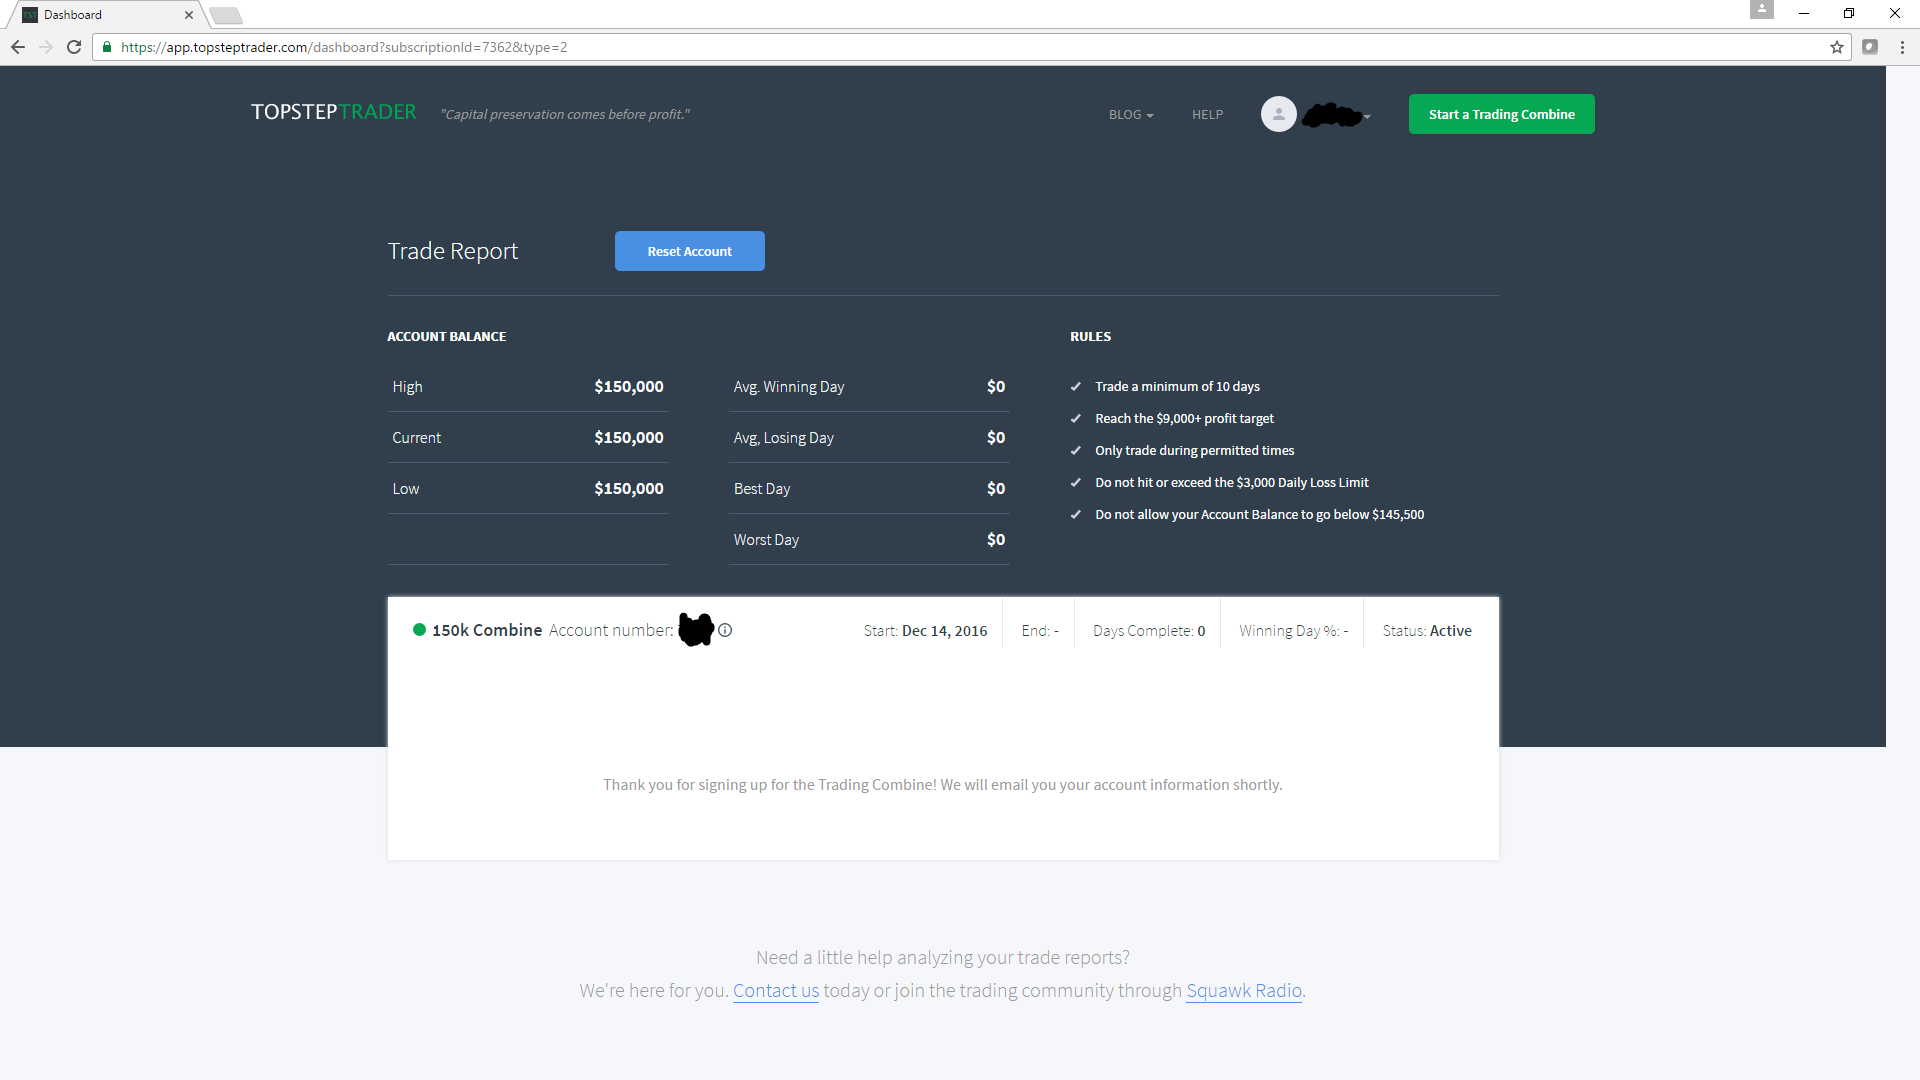Click the Reset Account button
This screenshot has height=1080, width=1920.
click(x=689, y=251)
